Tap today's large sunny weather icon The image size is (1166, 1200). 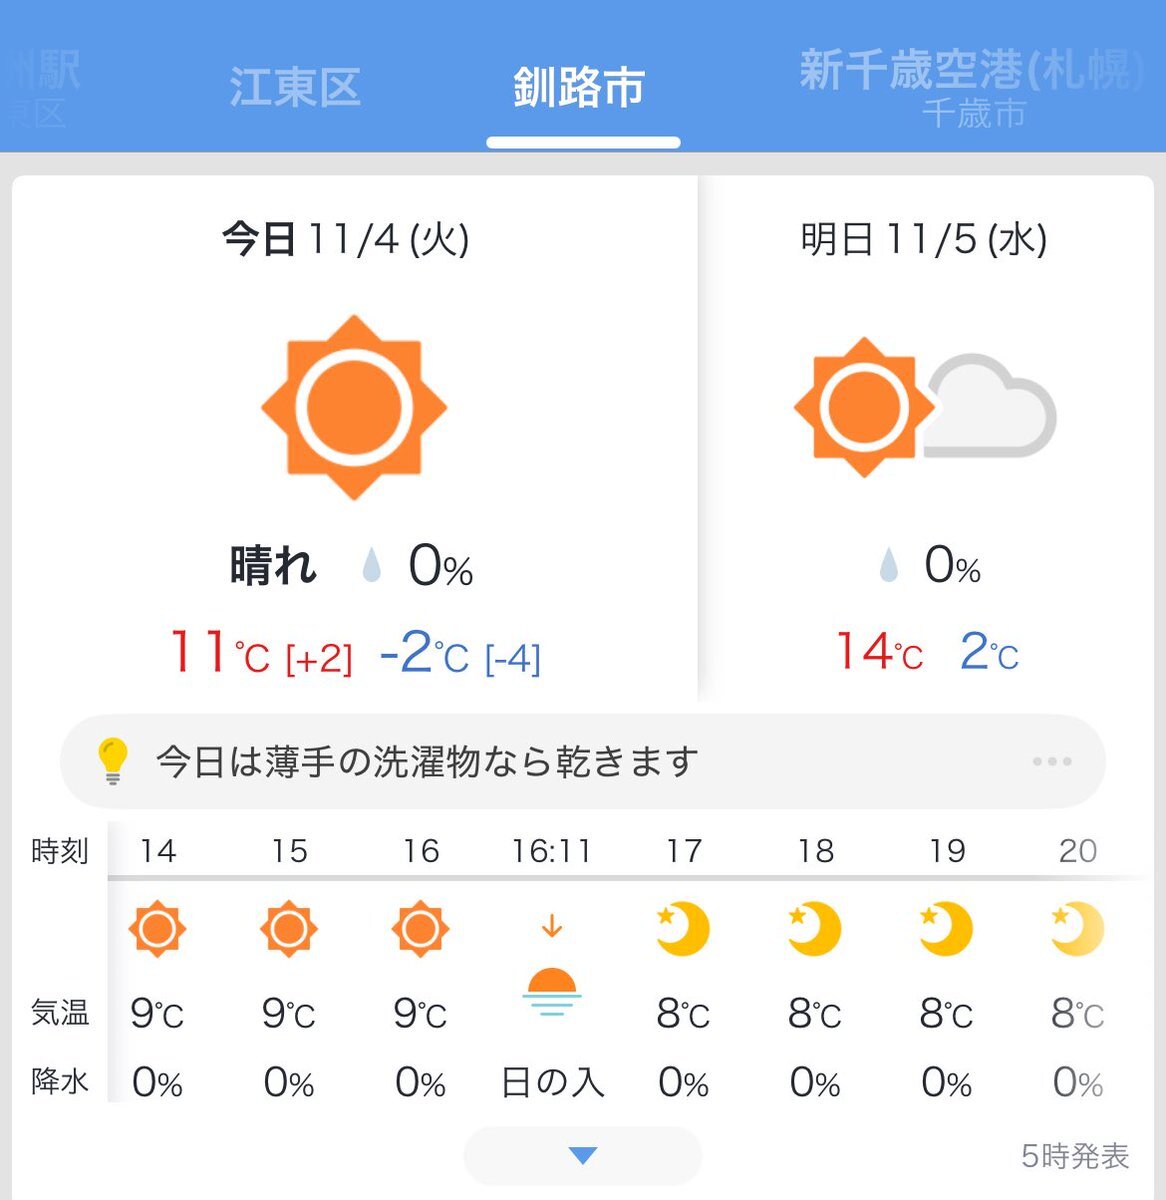click(x=354, y=408)
